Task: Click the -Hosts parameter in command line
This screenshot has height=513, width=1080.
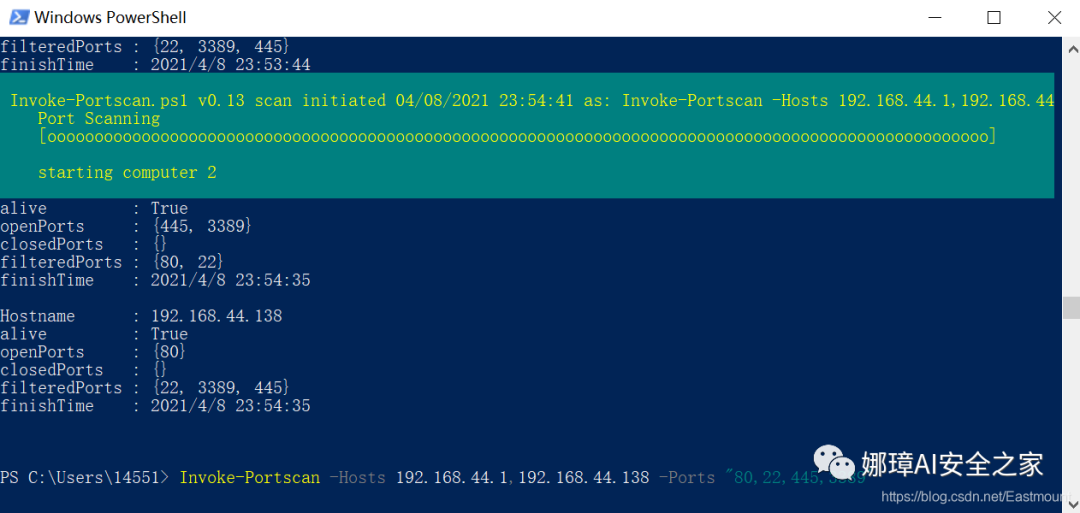Action: coord(357,477)
